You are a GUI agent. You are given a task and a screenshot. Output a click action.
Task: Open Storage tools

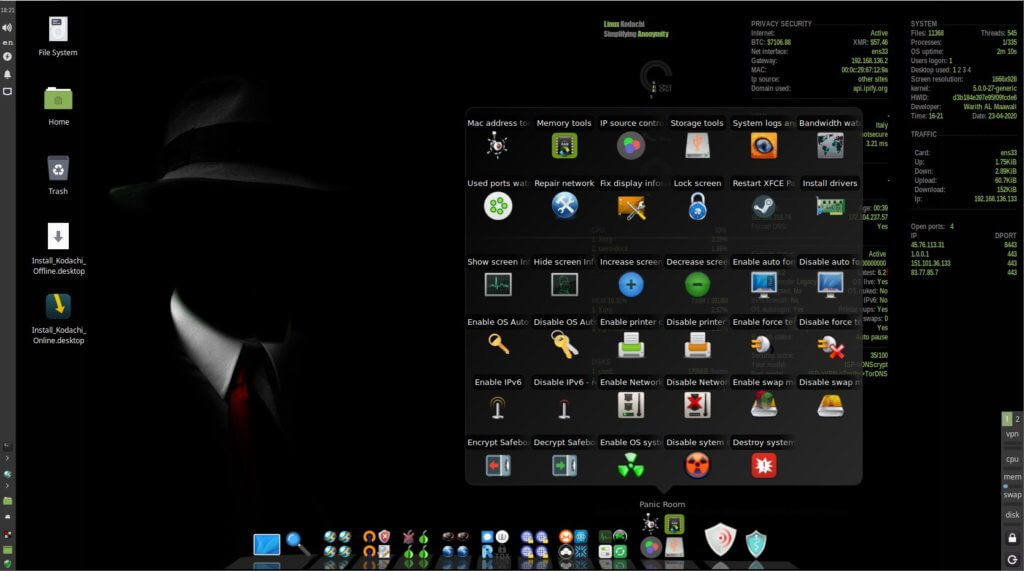tap(697, 146)
